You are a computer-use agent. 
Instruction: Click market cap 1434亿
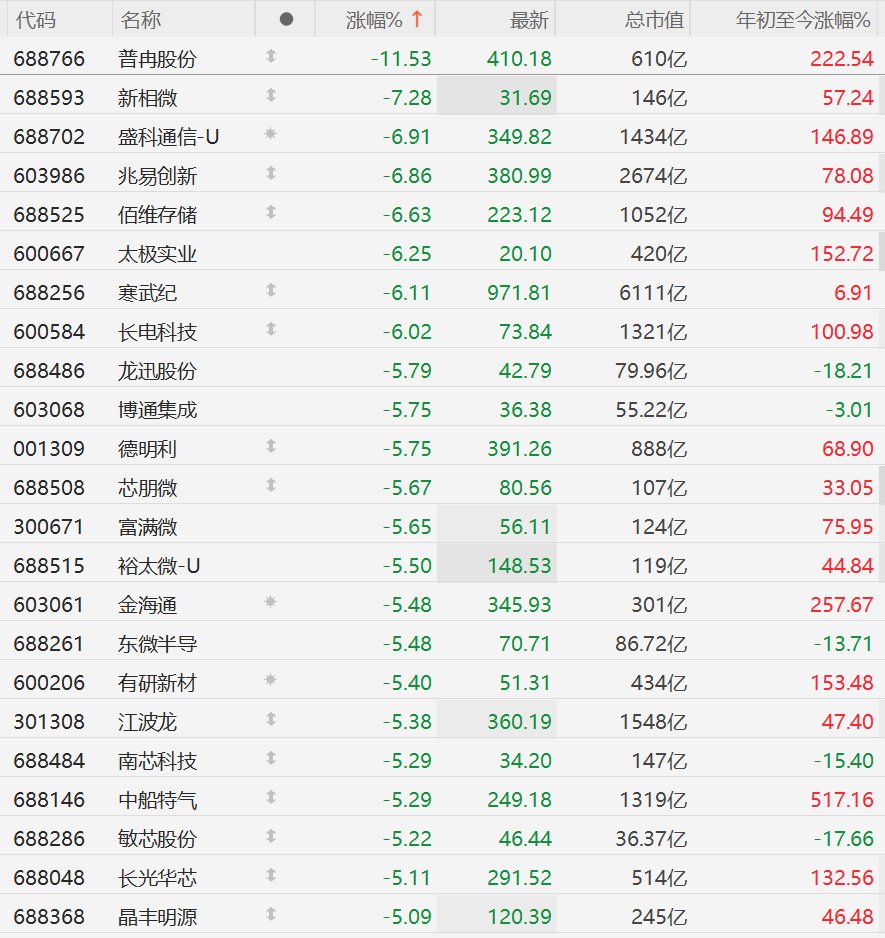pos(653,137)
